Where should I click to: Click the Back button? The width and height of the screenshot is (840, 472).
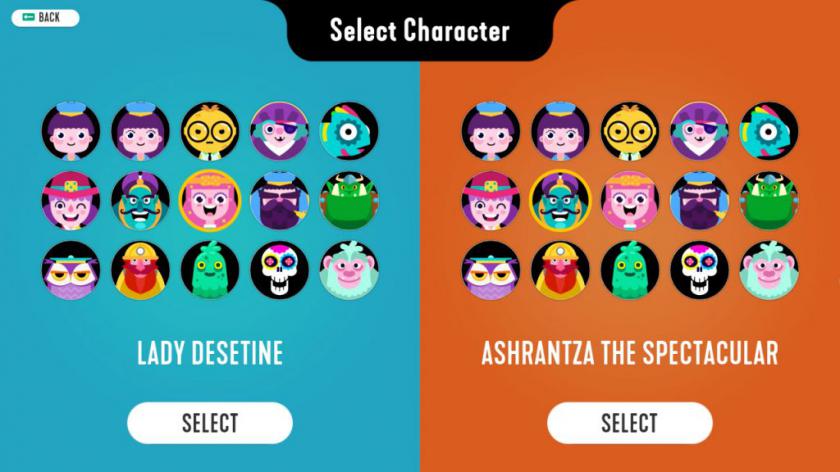(x=46, y=18)
